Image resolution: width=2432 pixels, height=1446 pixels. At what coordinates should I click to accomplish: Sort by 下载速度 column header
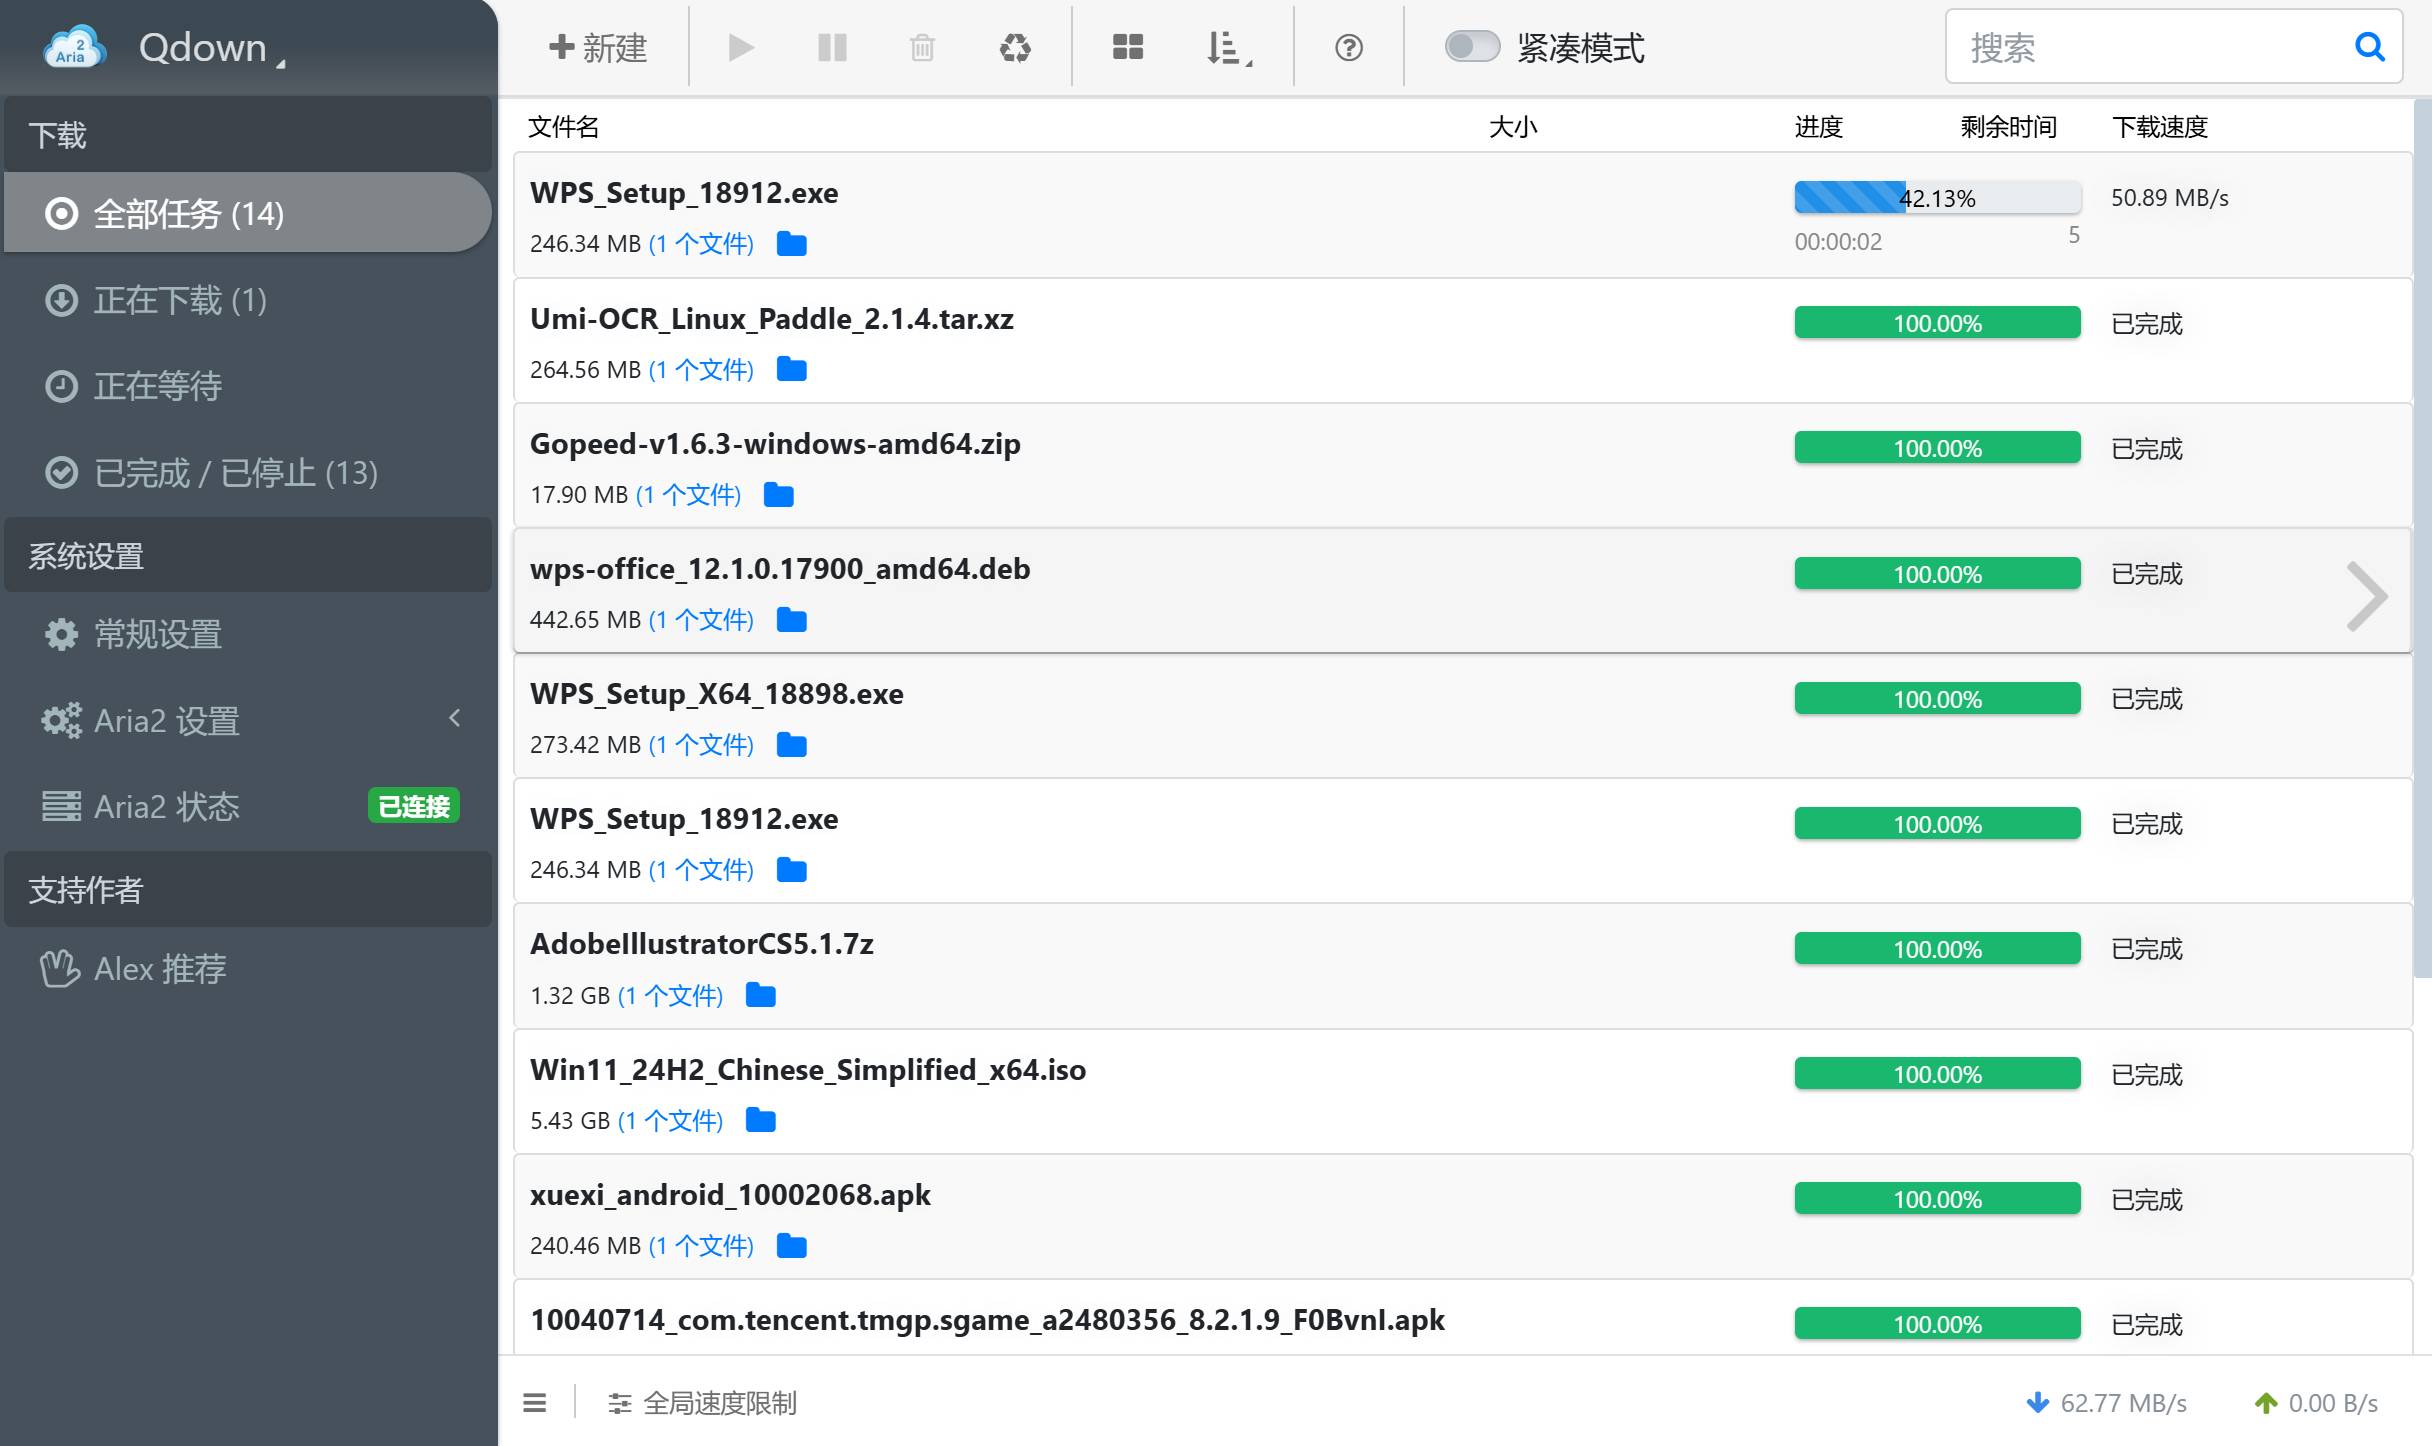[2160, 127]
